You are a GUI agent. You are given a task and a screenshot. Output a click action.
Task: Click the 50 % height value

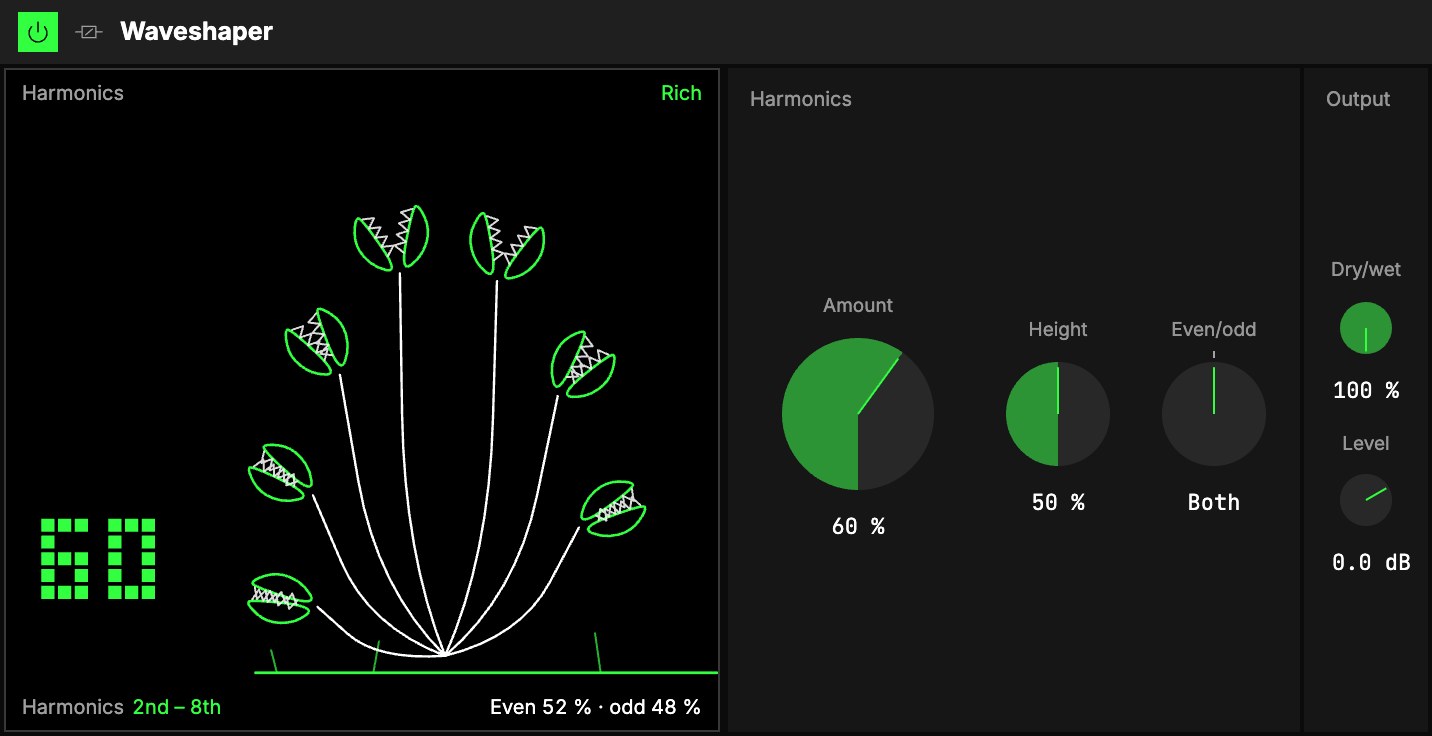[x=1058, y=502]
